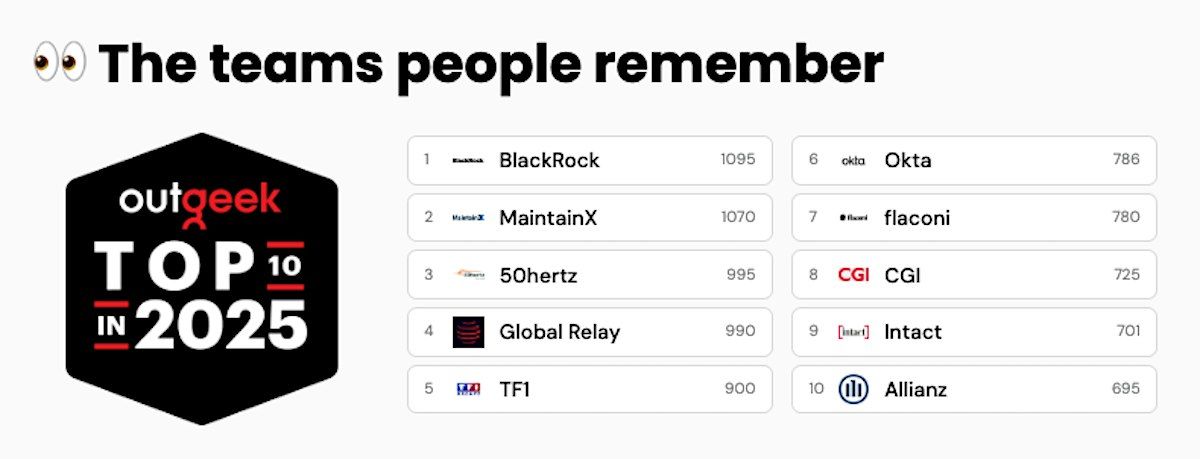Click the Global Relay globe logo
Viewport: 1200px width, 459px height.
468,332
